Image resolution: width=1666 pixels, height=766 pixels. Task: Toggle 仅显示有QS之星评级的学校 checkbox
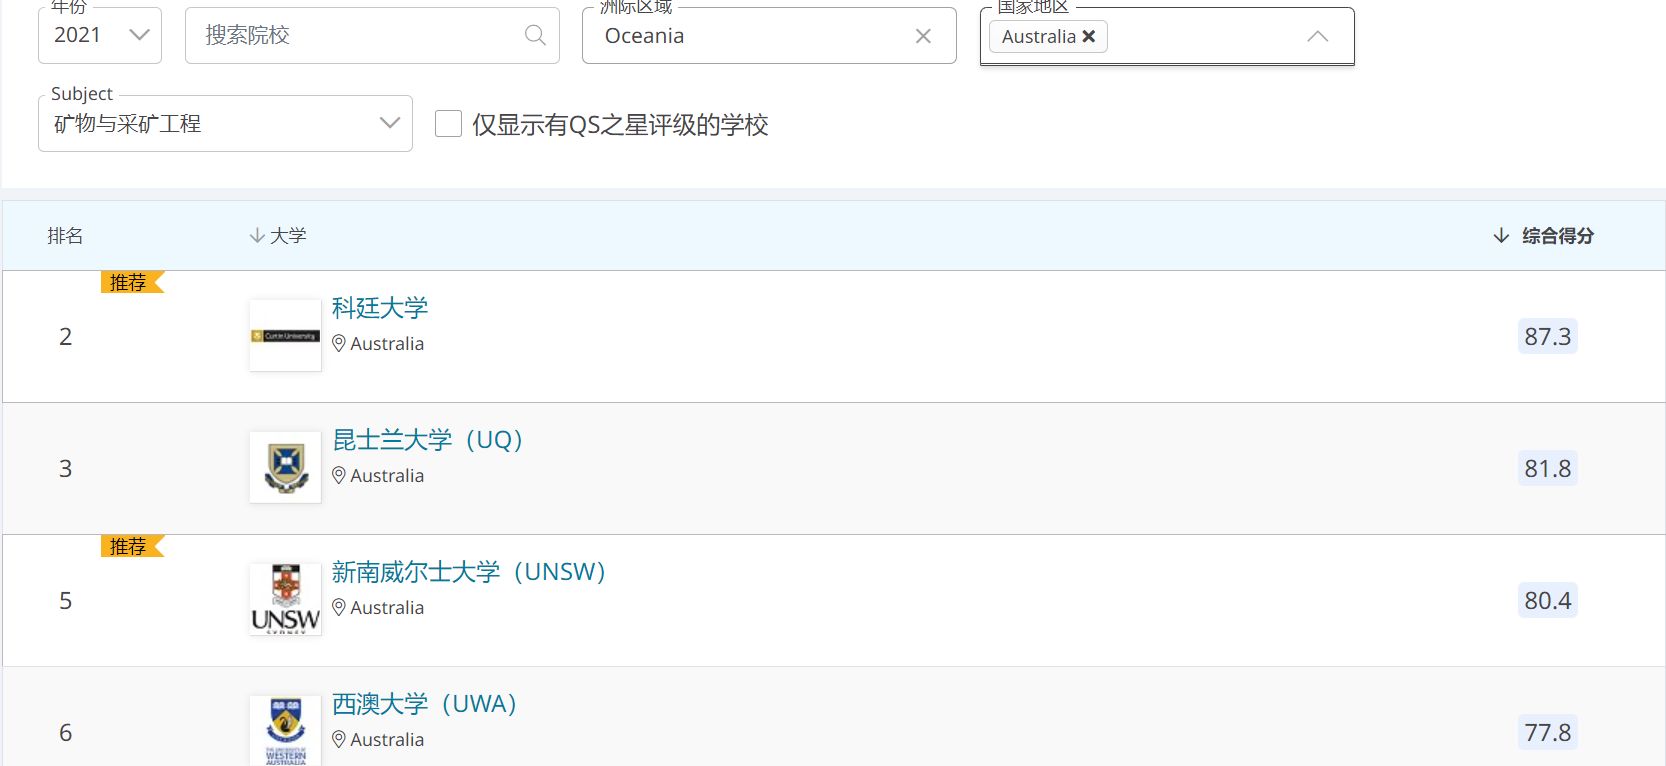pyautogui.click(x=448, y=124)
